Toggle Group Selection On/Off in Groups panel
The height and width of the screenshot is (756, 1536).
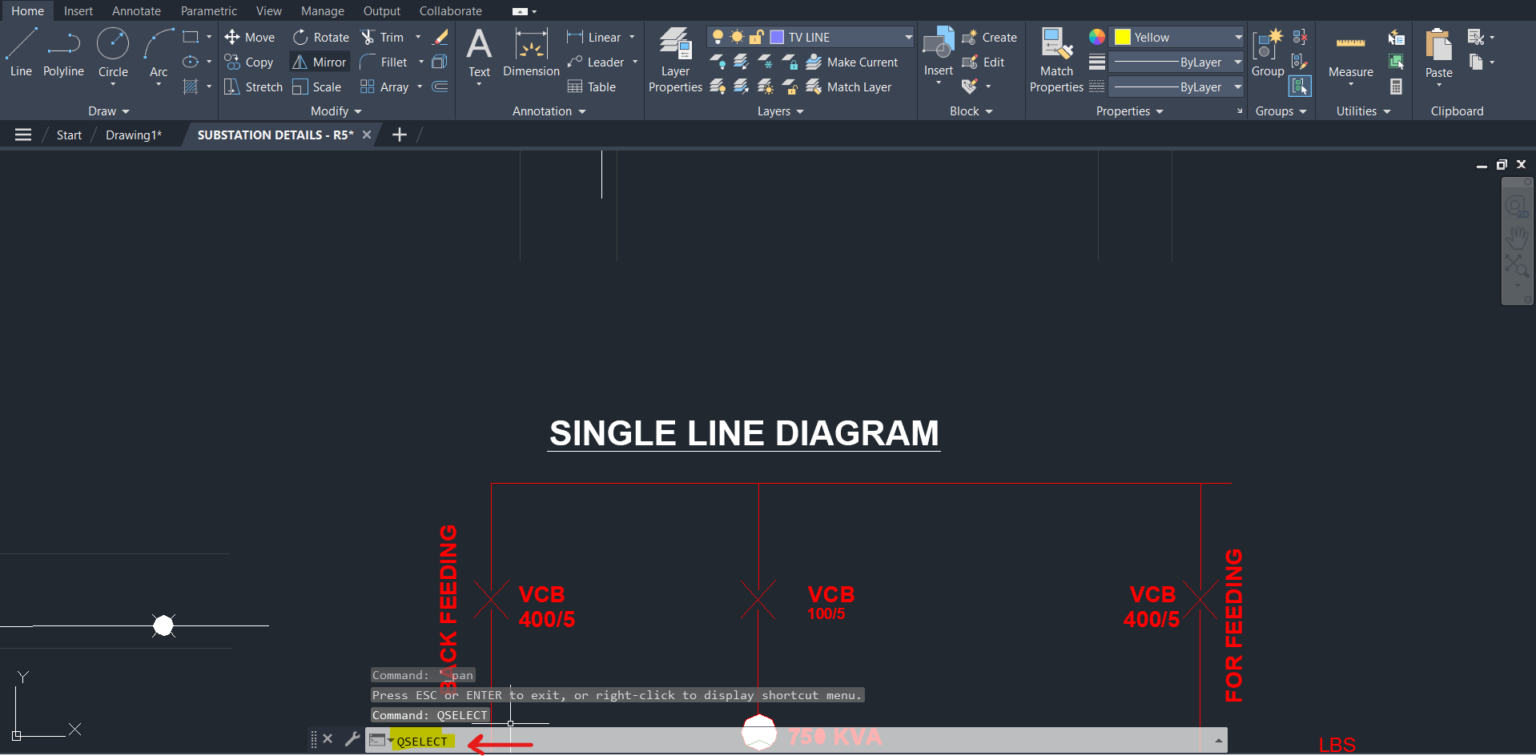1300,86
